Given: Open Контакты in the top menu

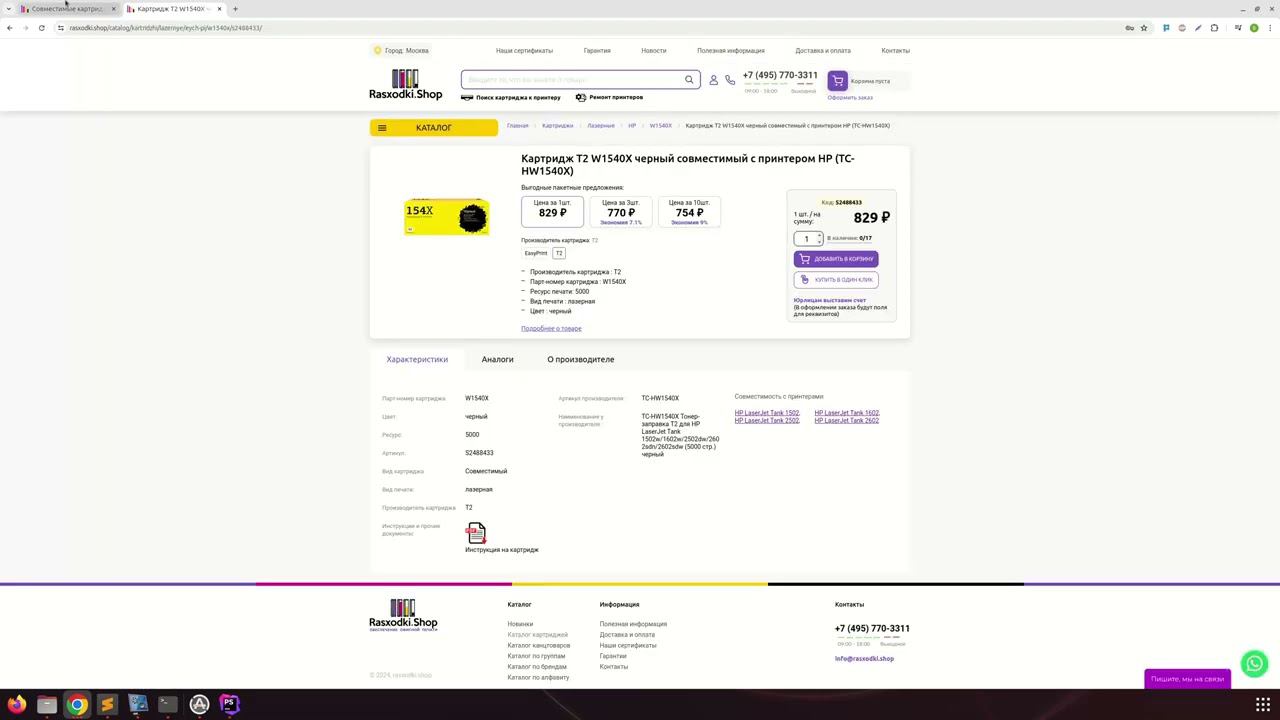Looking at the screenshot, I should click(x=895, y=50).
